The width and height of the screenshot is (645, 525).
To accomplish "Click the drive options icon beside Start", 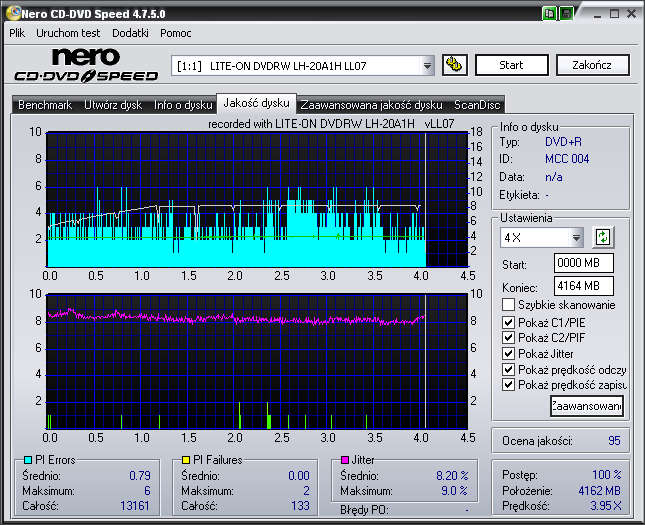I will pyautogui.click(x=455, y=66).
